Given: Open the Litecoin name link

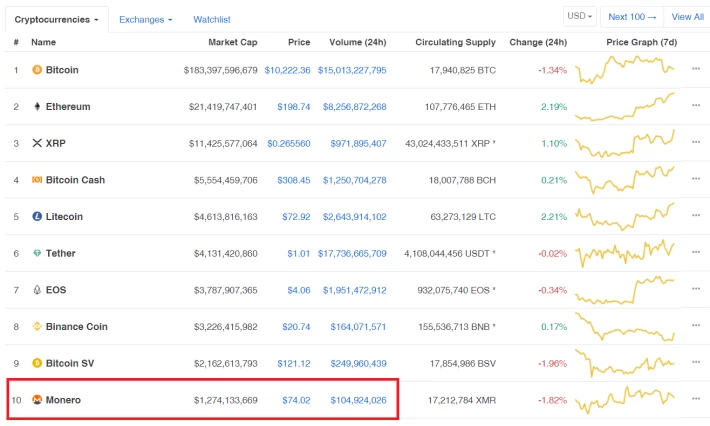Looking at the screenshot, I should click(64, 216).
